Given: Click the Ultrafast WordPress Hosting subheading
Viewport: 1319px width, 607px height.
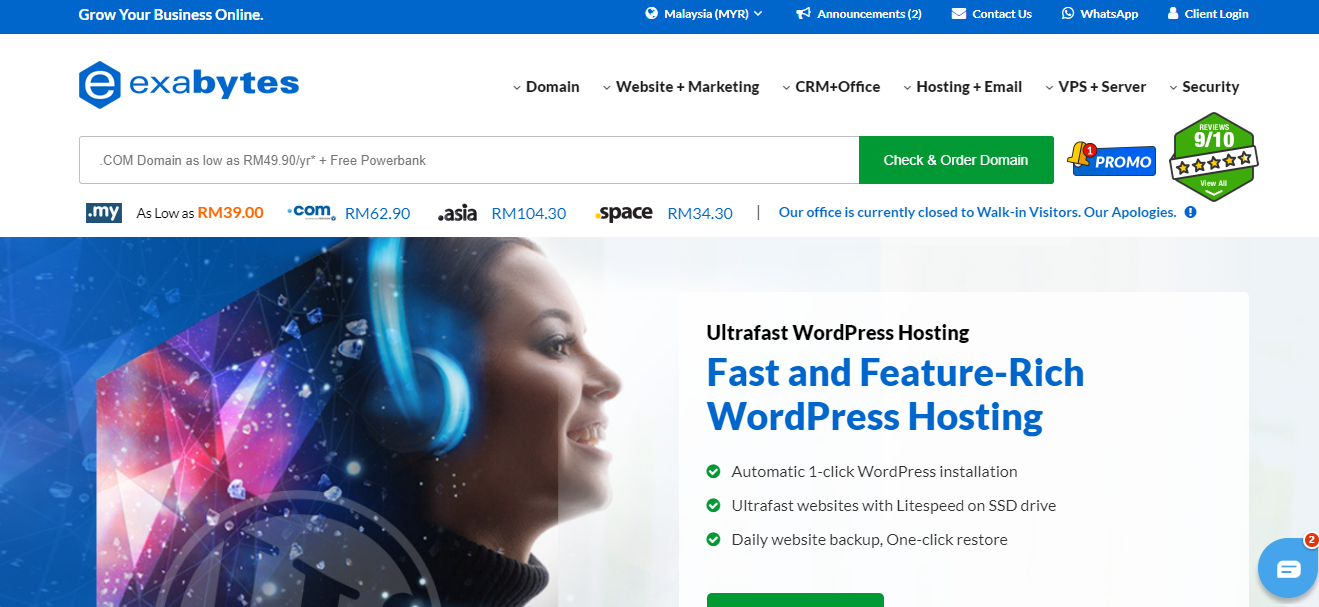Looking at the screenshot, I should pos(838,332).
